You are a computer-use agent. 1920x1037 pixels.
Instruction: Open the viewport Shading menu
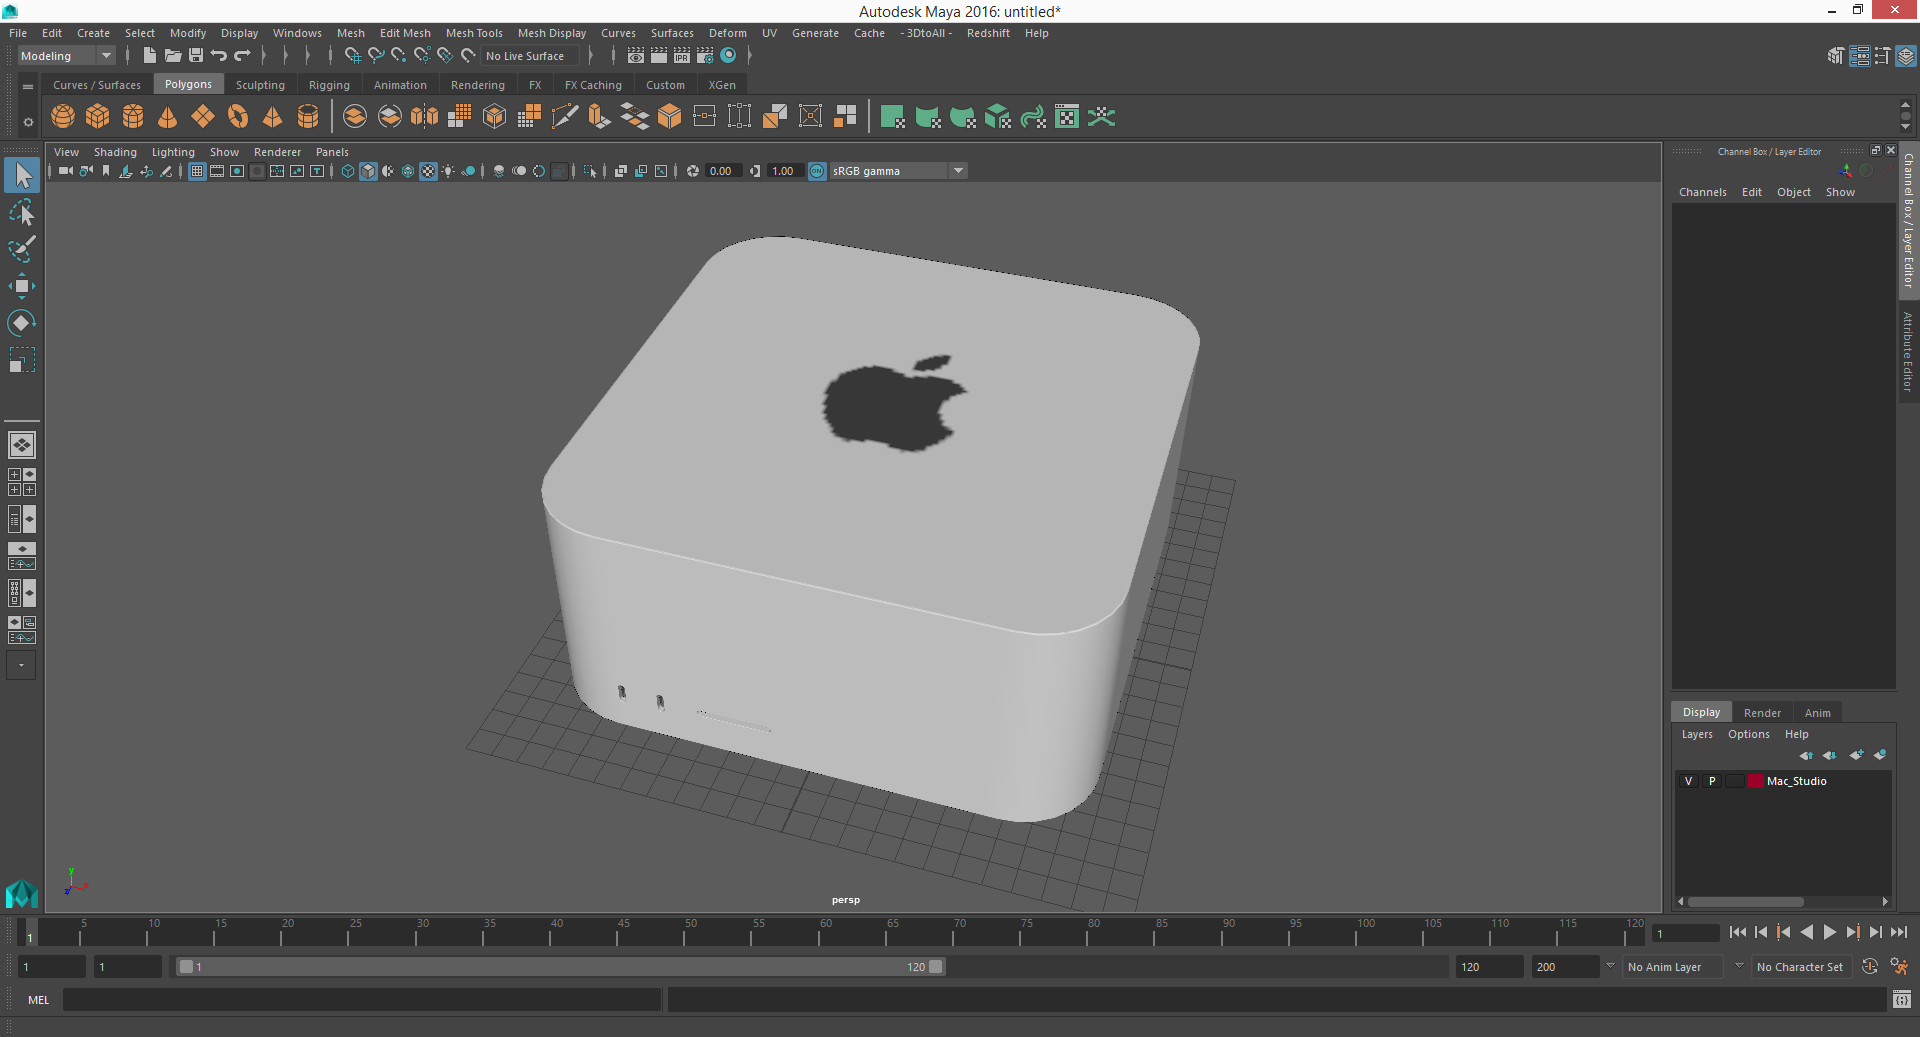(115, 152)
